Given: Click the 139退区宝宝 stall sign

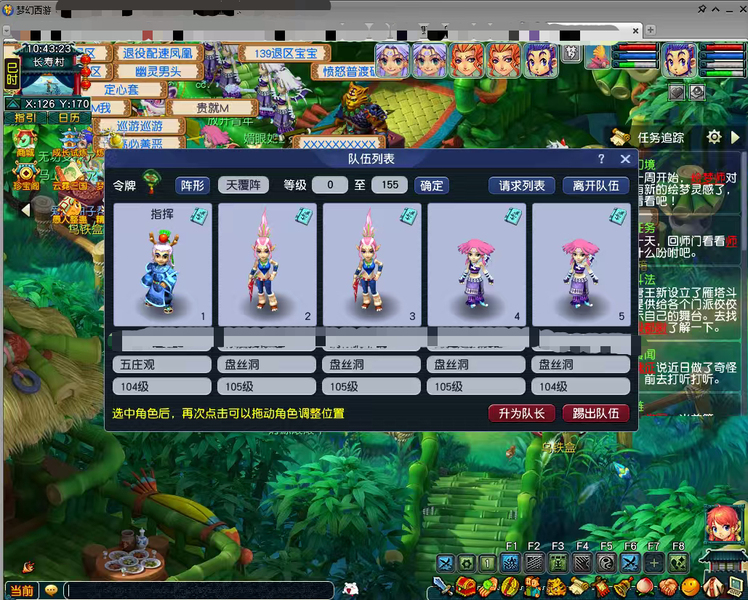Looking at the screenshot, I should (x=285, y=53).
